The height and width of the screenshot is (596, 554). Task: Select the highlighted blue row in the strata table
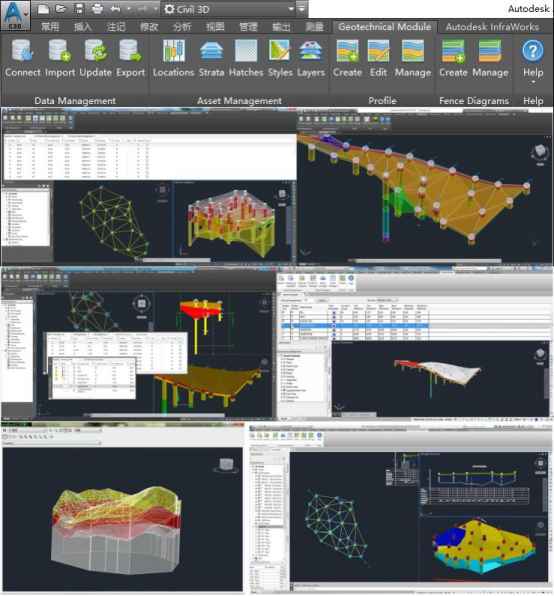click(355, 326)
